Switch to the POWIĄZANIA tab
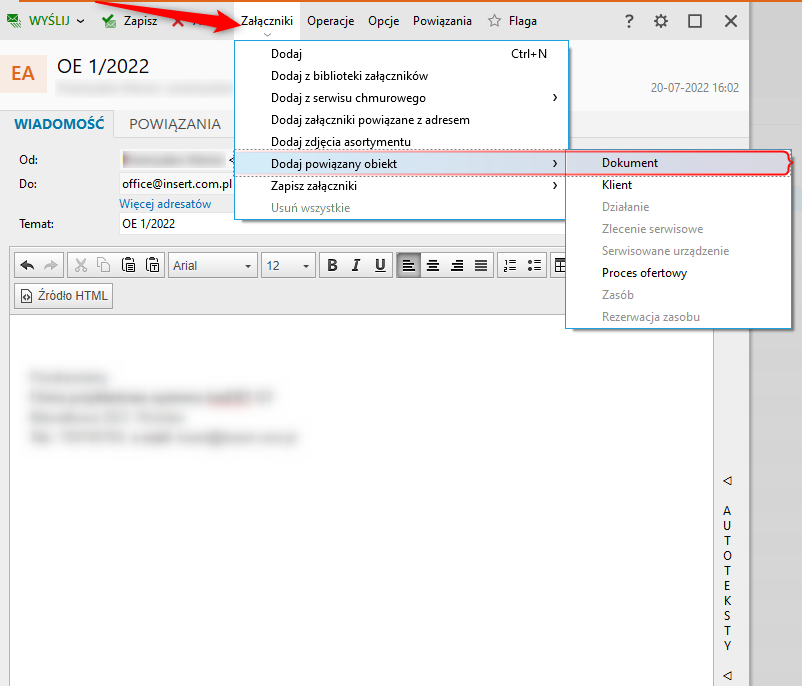802x686 pixels. (x=175, y=124)
